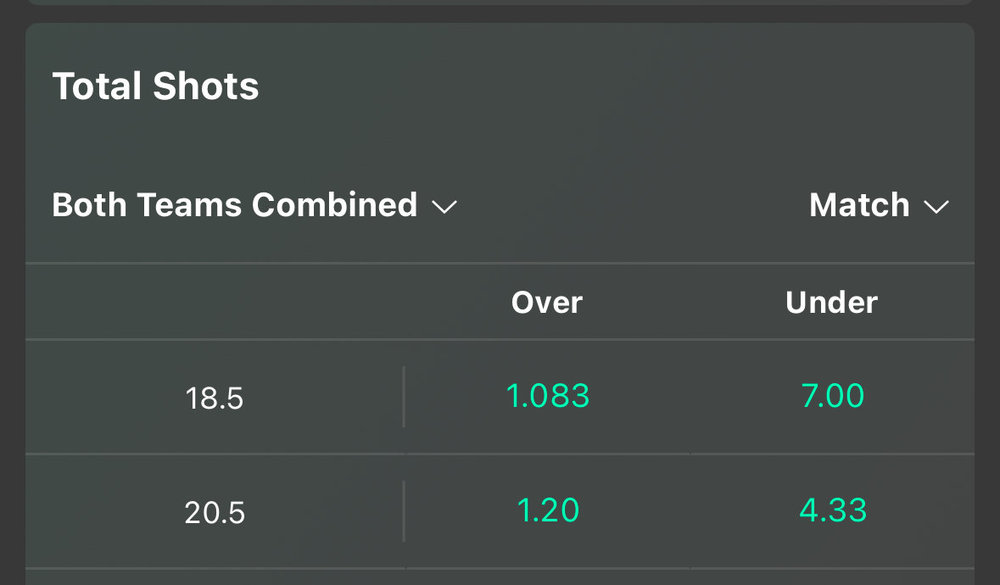Viewport: 1000px width, 585px height.
Task: Select the 20.5 shots line label
Action: [x=214, y=513]
